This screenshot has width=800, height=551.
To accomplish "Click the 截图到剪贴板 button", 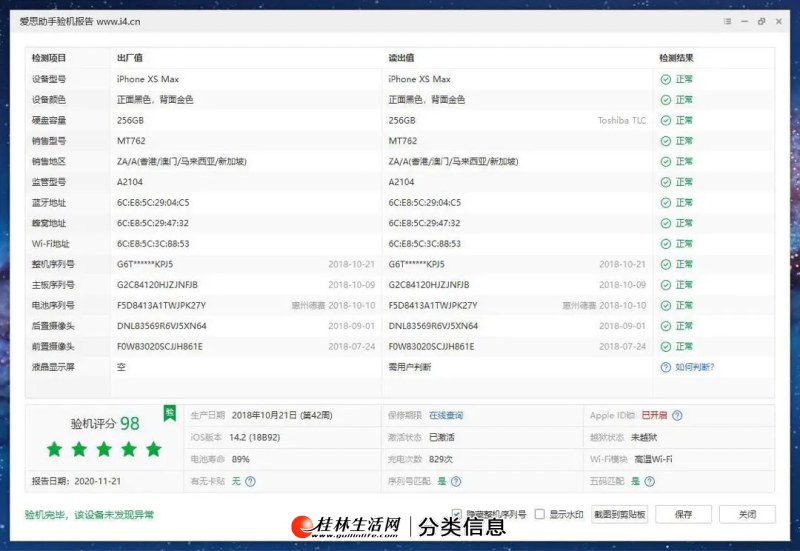I will [x=620, y=514].
